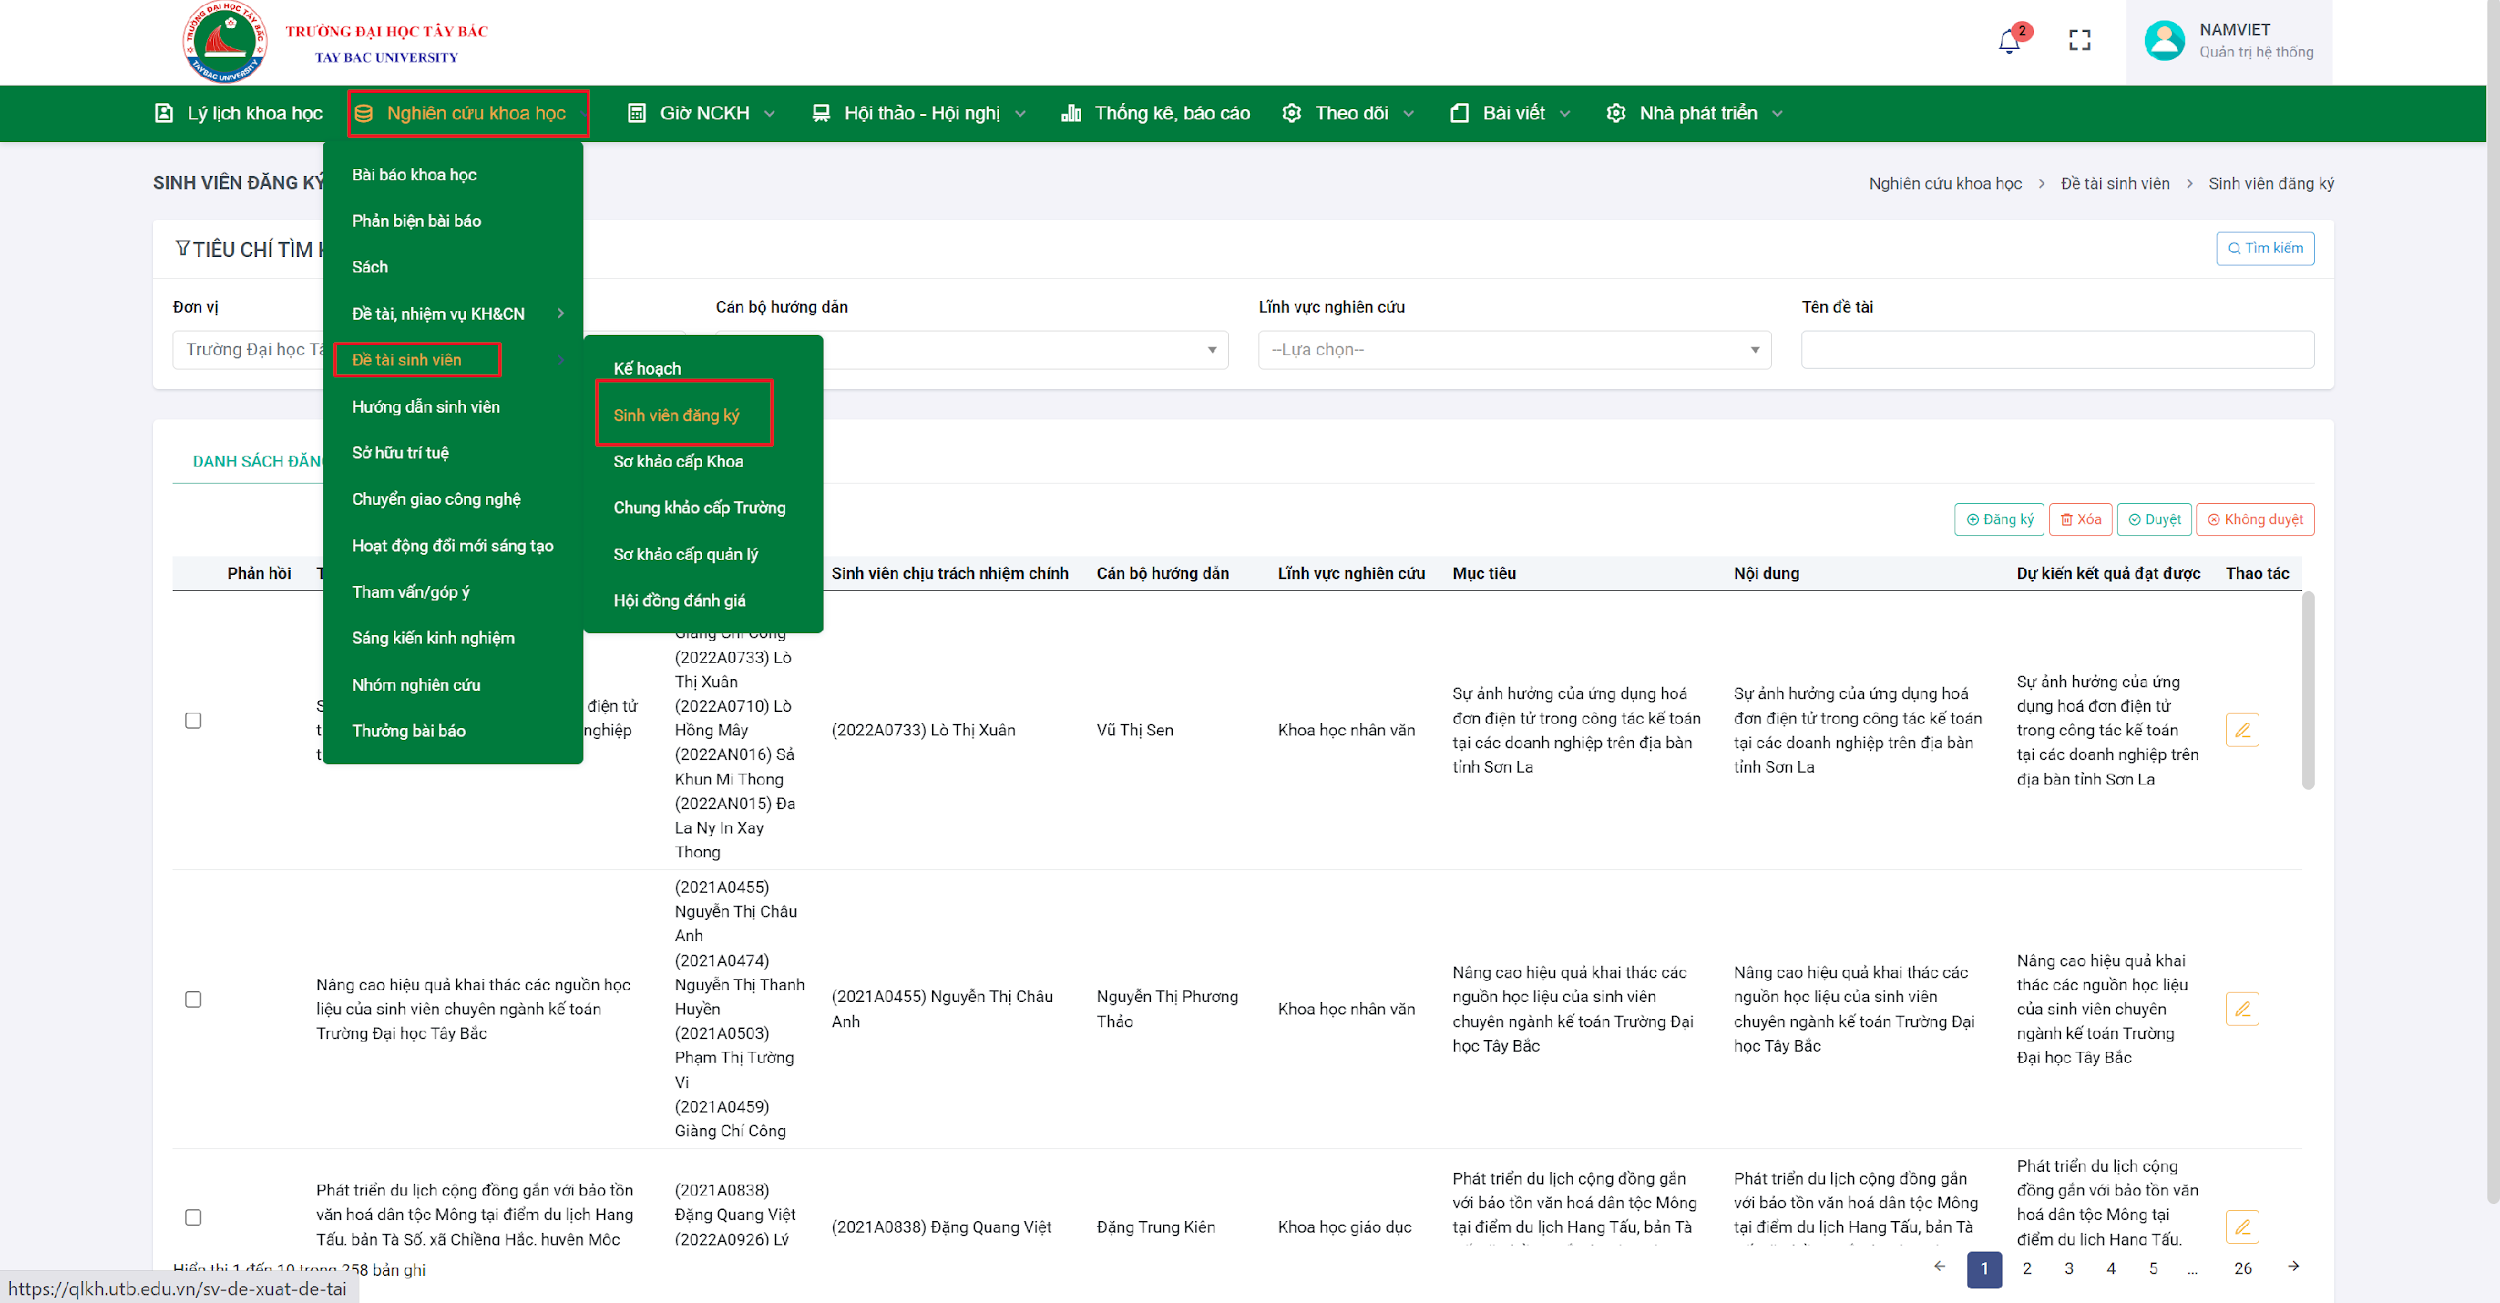2500x1303 pixels.
Task: Click the table vertical scrollbar
Action: (x=2307, y=690)
